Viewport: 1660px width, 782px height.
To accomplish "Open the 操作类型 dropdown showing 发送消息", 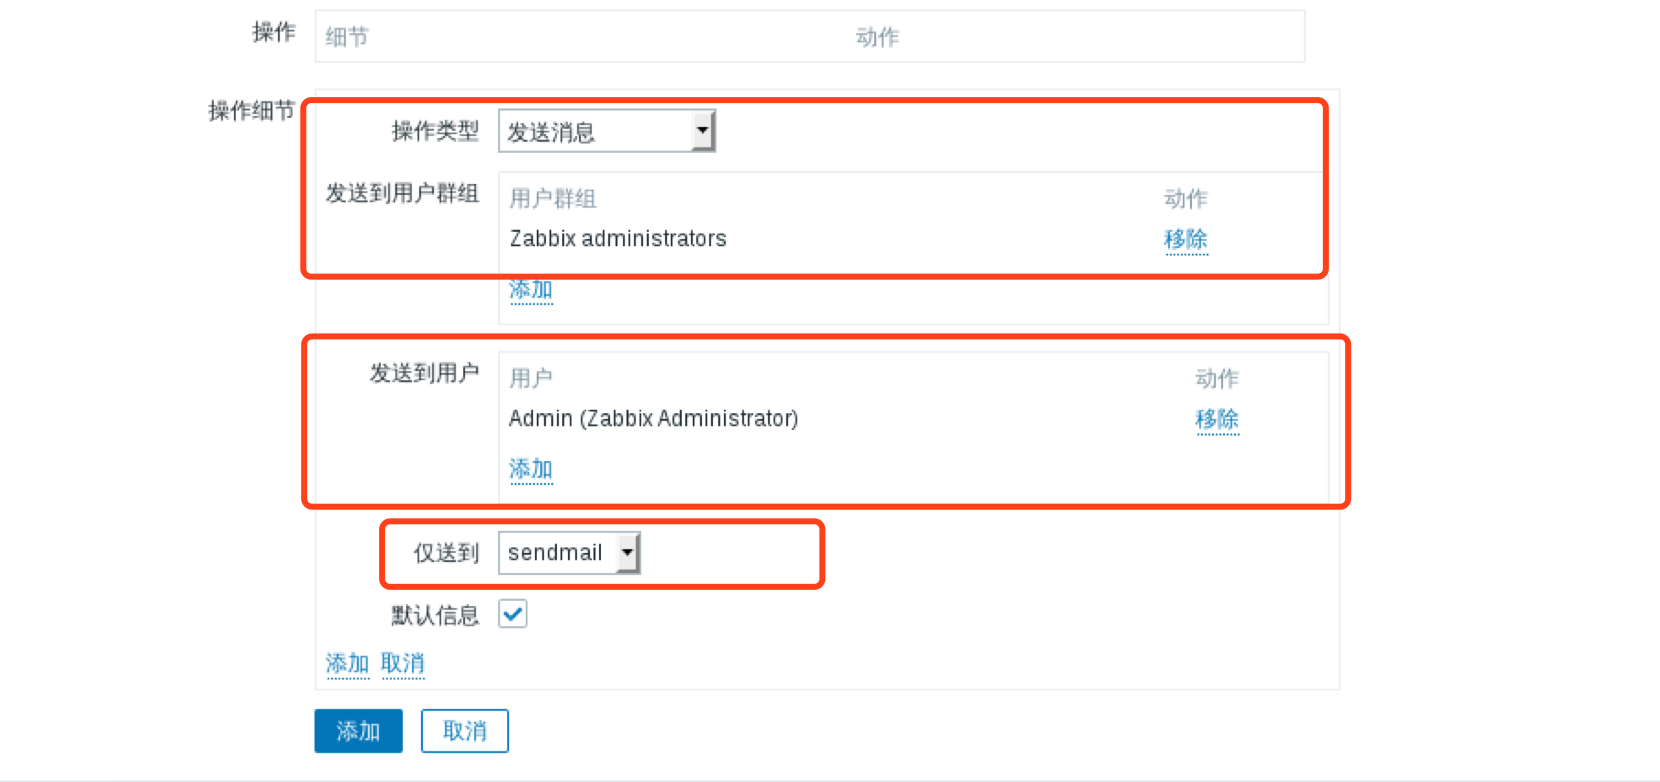I will coord(606,131).
